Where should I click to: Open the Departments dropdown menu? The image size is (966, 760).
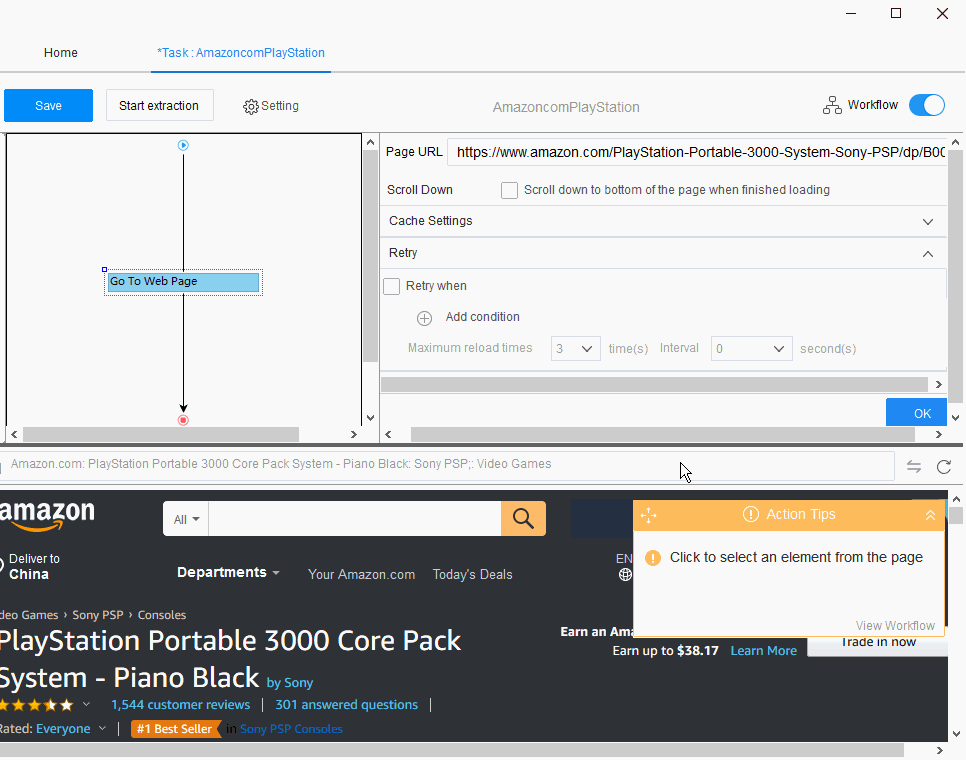[x=228, y=573]
